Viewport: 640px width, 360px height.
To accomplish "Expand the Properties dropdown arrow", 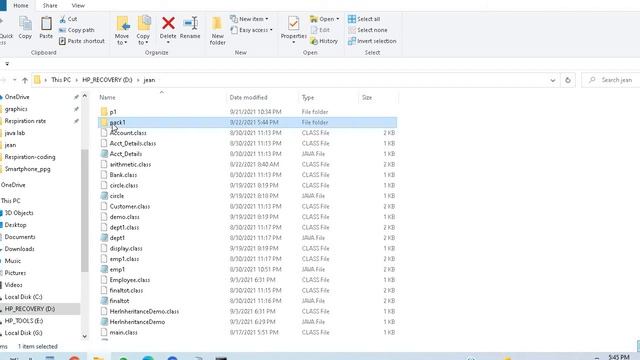I will pyautogui.click(x=293, y=42).
